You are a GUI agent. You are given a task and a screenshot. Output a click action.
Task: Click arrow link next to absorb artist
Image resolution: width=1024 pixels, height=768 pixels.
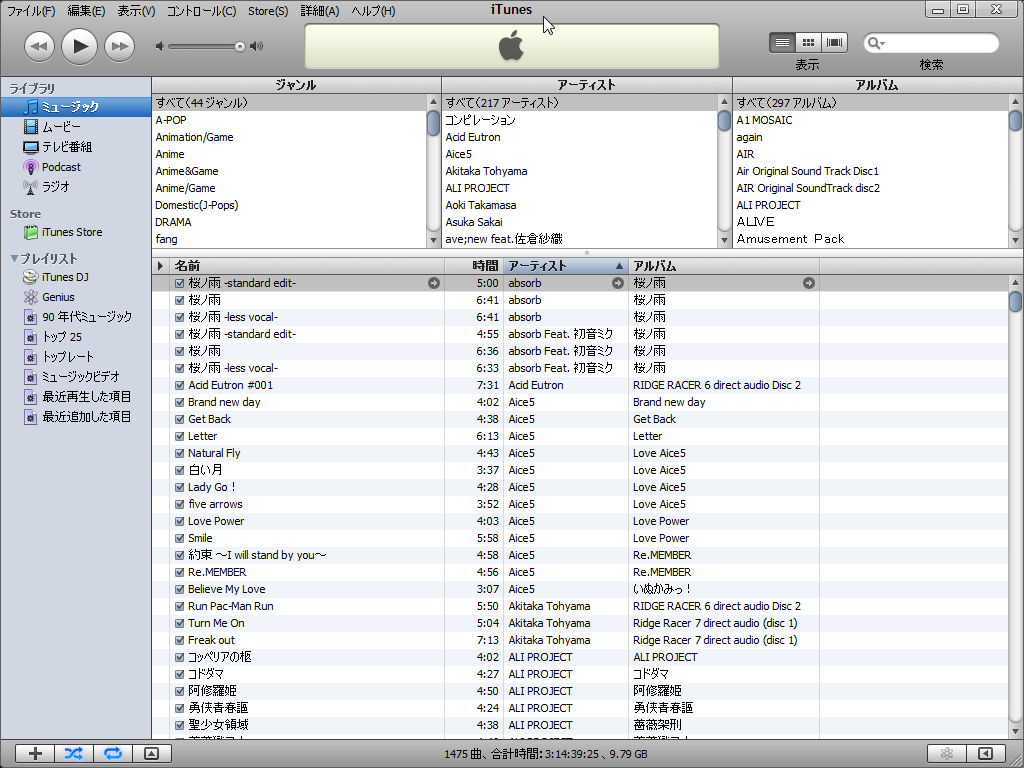(618, 283)
